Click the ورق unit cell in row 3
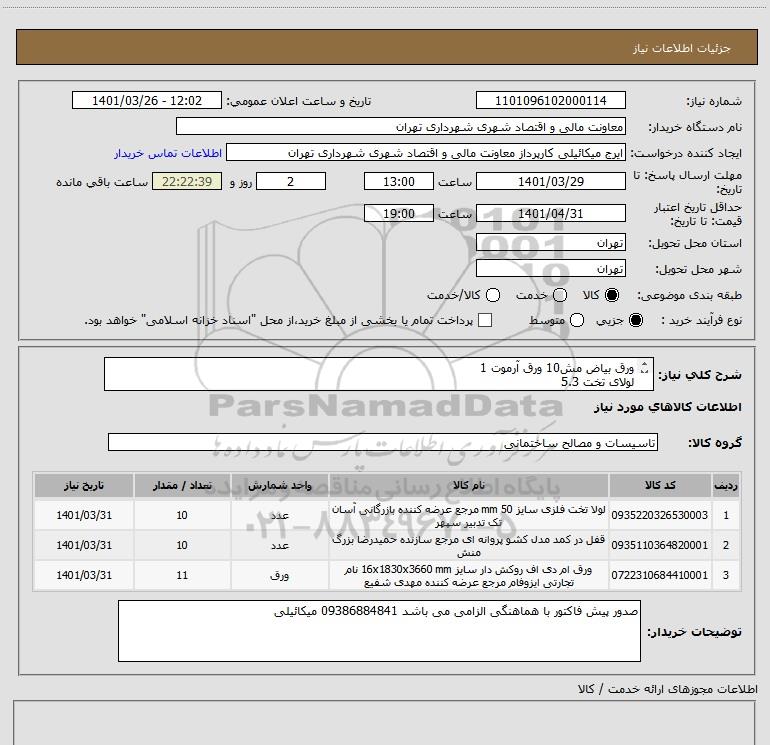The image size is (770, 745). coord(279,575)
